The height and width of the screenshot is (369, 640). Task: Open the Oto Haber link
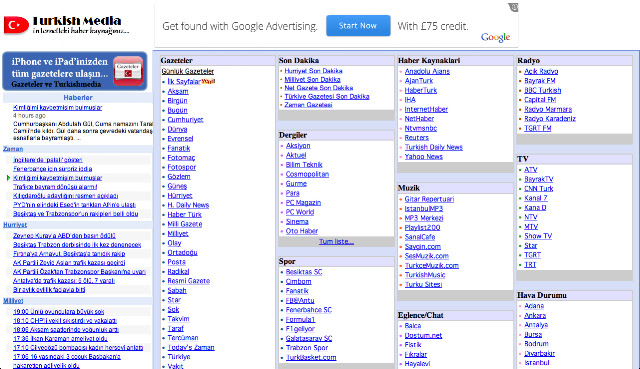302,231
